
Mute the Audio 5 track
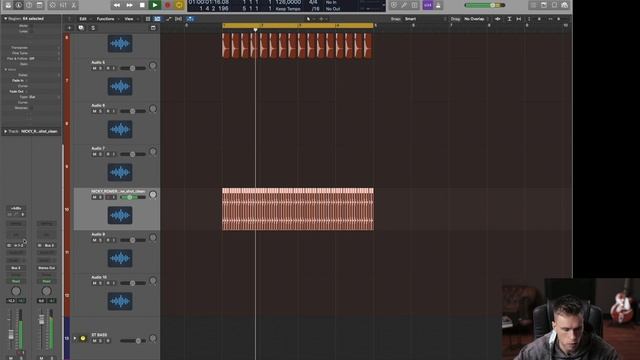(x=94, y=68)
